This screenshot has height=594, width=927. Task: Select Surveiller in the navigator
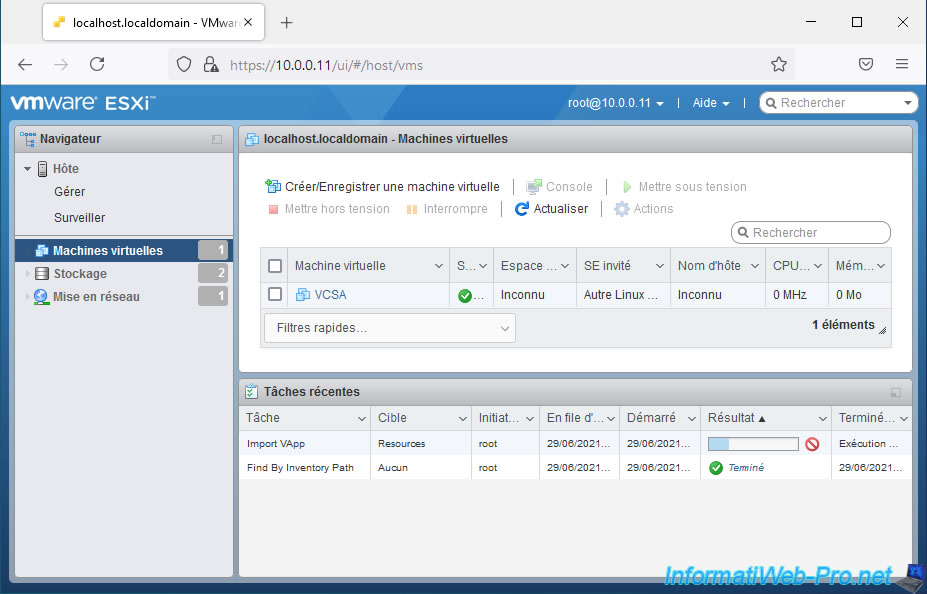point(79,217)
